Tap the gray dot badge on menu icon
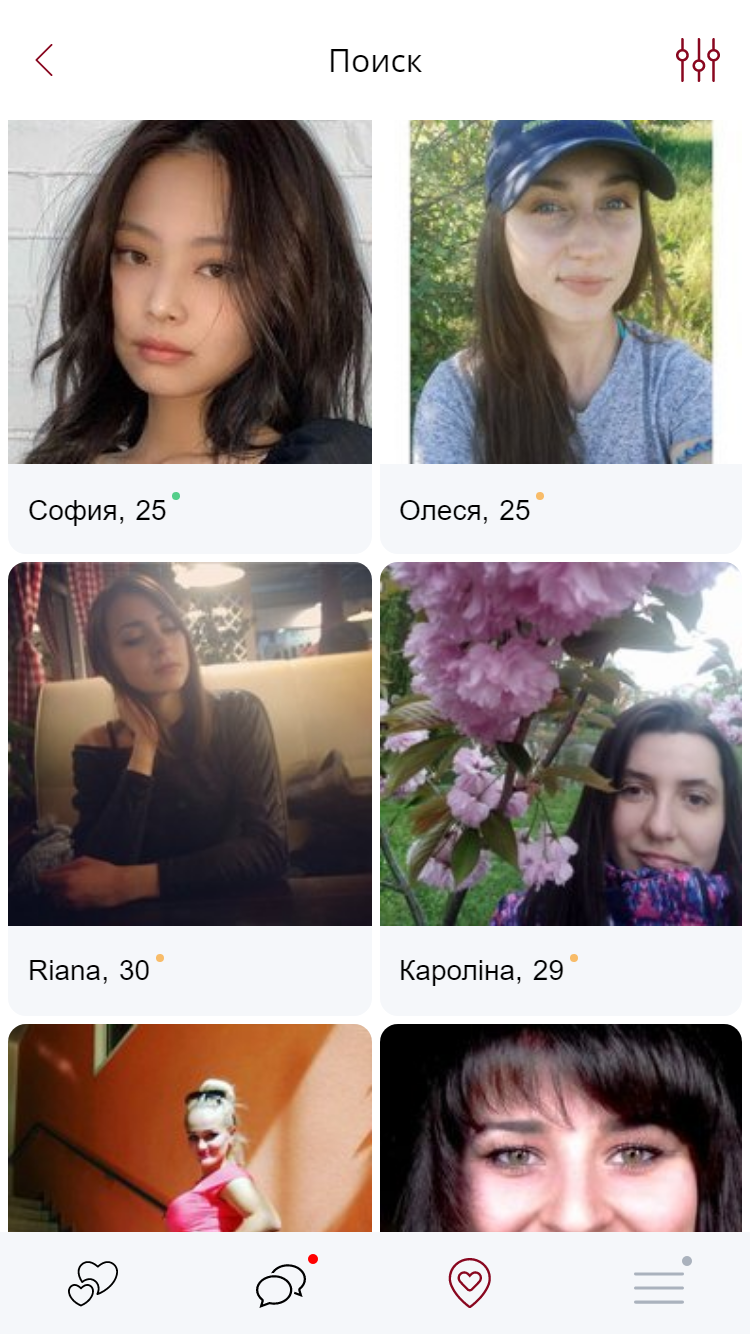This screenshot has width=750, height=1334. 687,1261
